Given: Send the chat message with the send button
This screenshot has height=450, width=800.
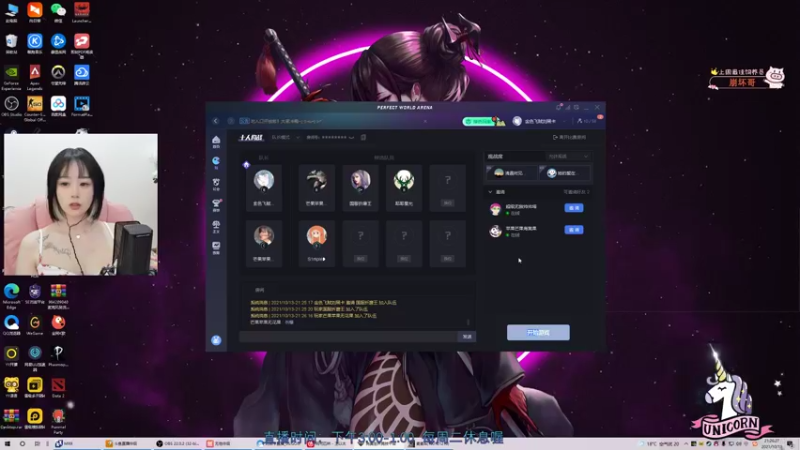Looking at the screenshot, I should [467, 337].
